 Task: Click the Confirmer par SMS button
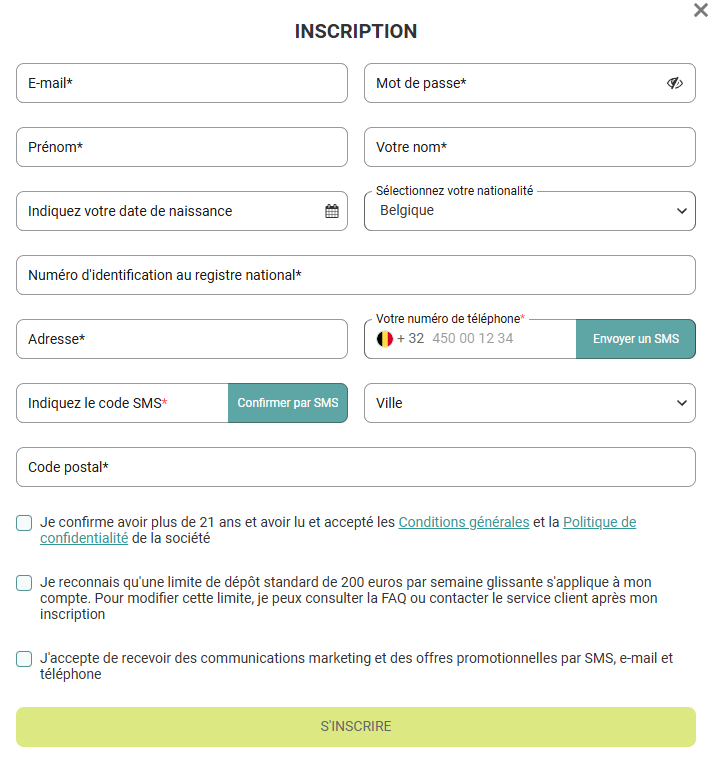[x=288, y=403]
